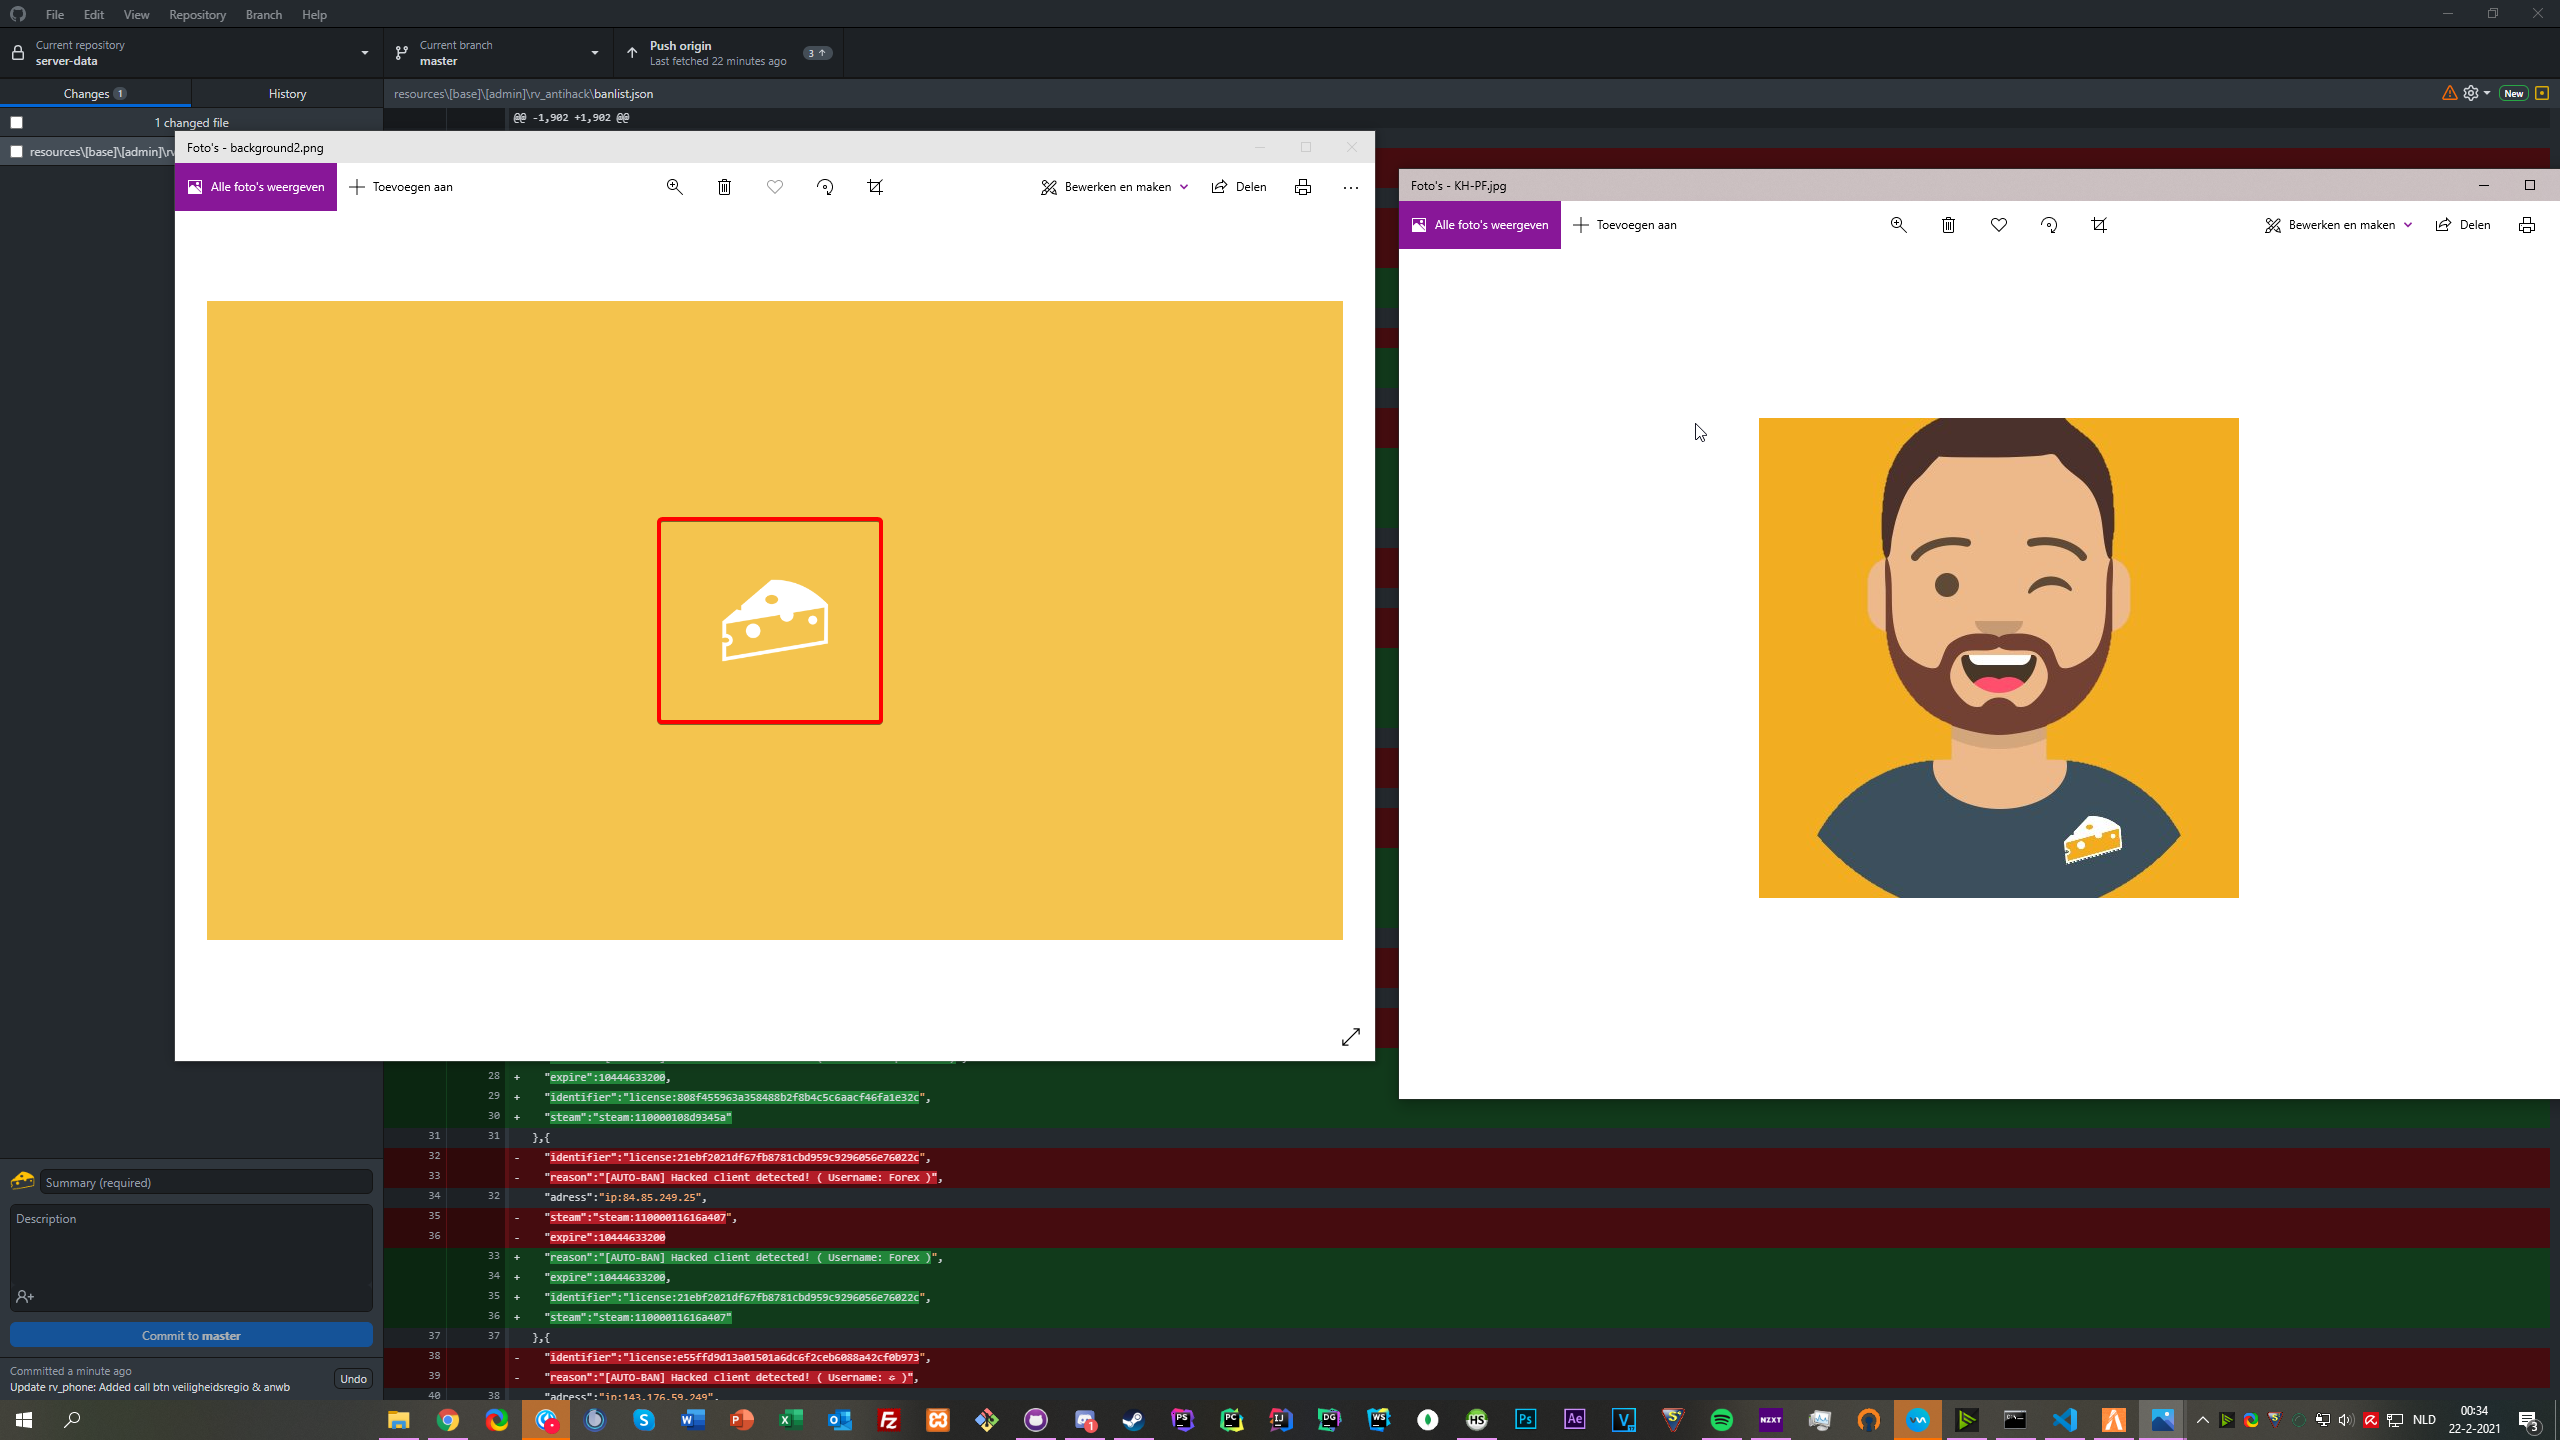This screenshot has width=2560, height=1440.
Task: Toggle the select all changed files checkbox
Action: pyautogui.click(x=17, y=122)
